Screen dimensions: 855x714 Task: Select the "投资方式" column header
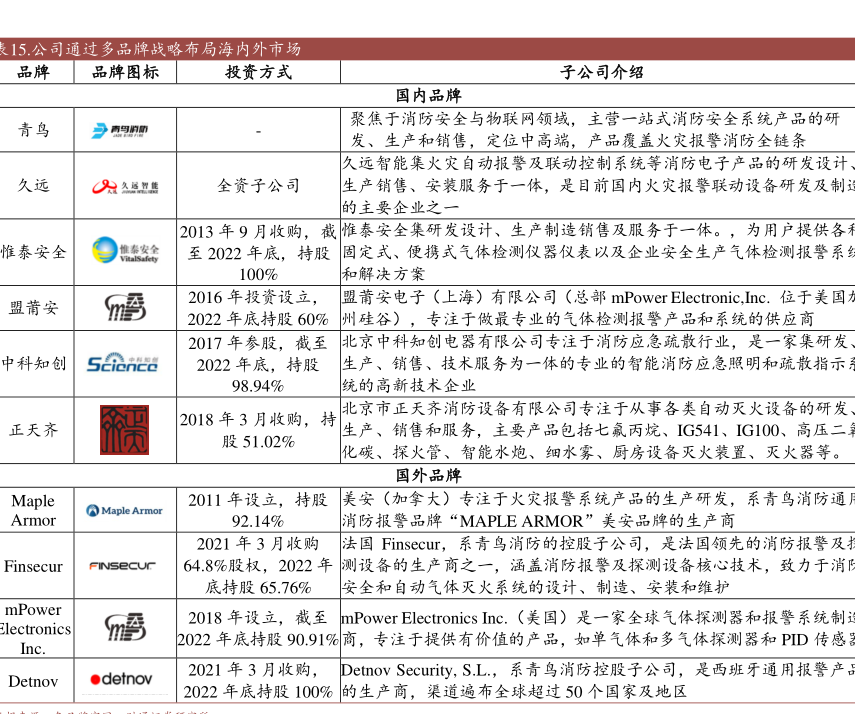coord(258,72)
